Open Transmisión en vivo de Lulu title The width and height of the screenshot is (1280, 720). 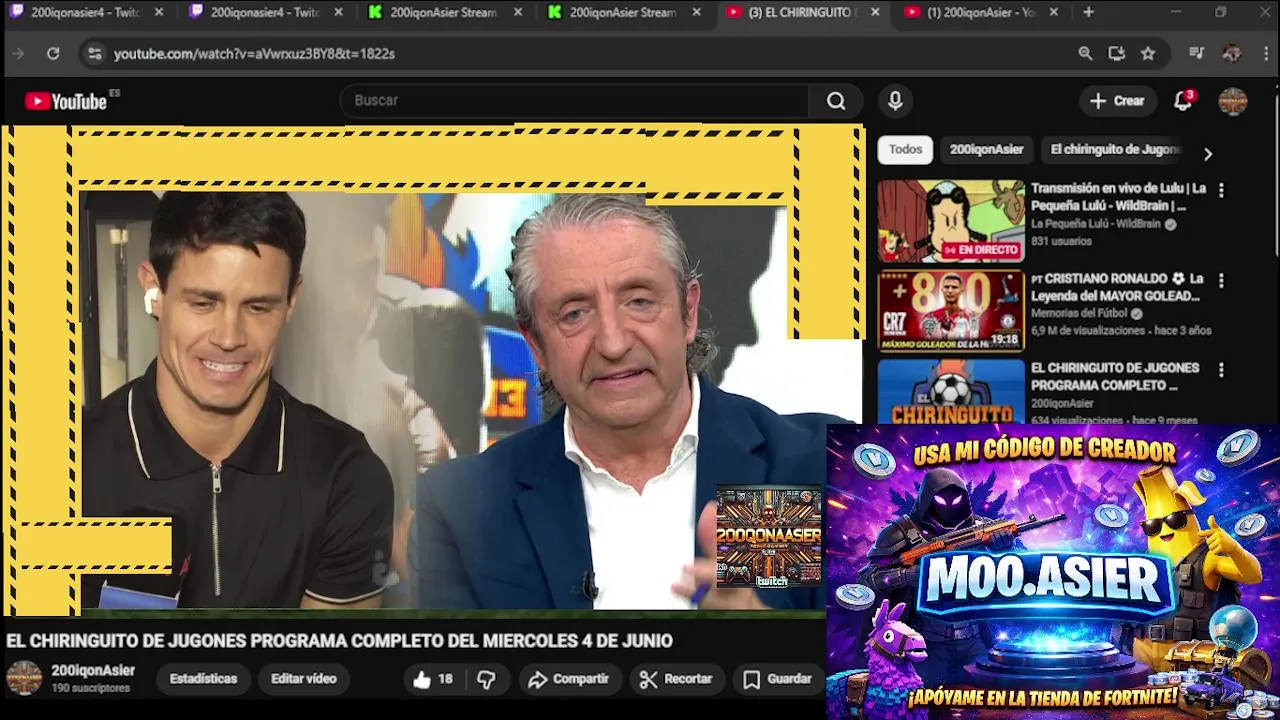[1118, 197]
